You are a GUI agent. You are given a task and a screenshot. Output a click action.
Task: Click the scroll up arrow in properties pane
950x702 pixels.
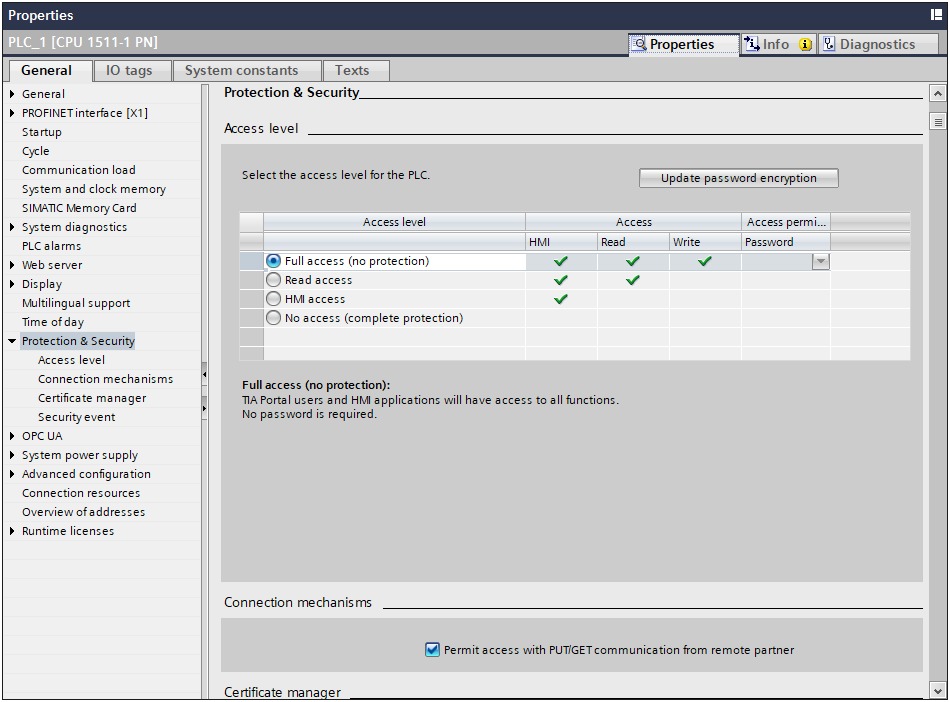pyautogui.click(x=937, y=93)
